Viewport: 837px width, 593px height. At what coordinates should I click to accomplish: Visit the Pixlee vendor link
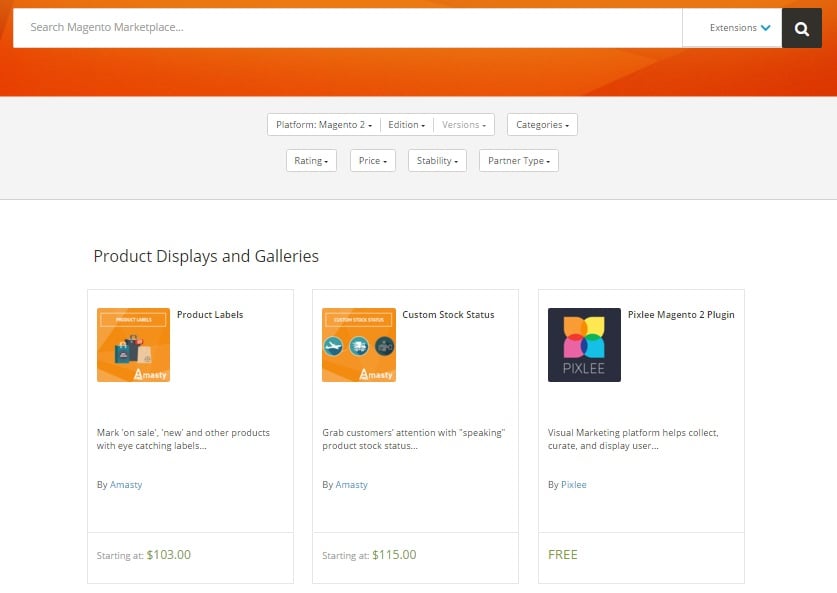pos(574,485)
